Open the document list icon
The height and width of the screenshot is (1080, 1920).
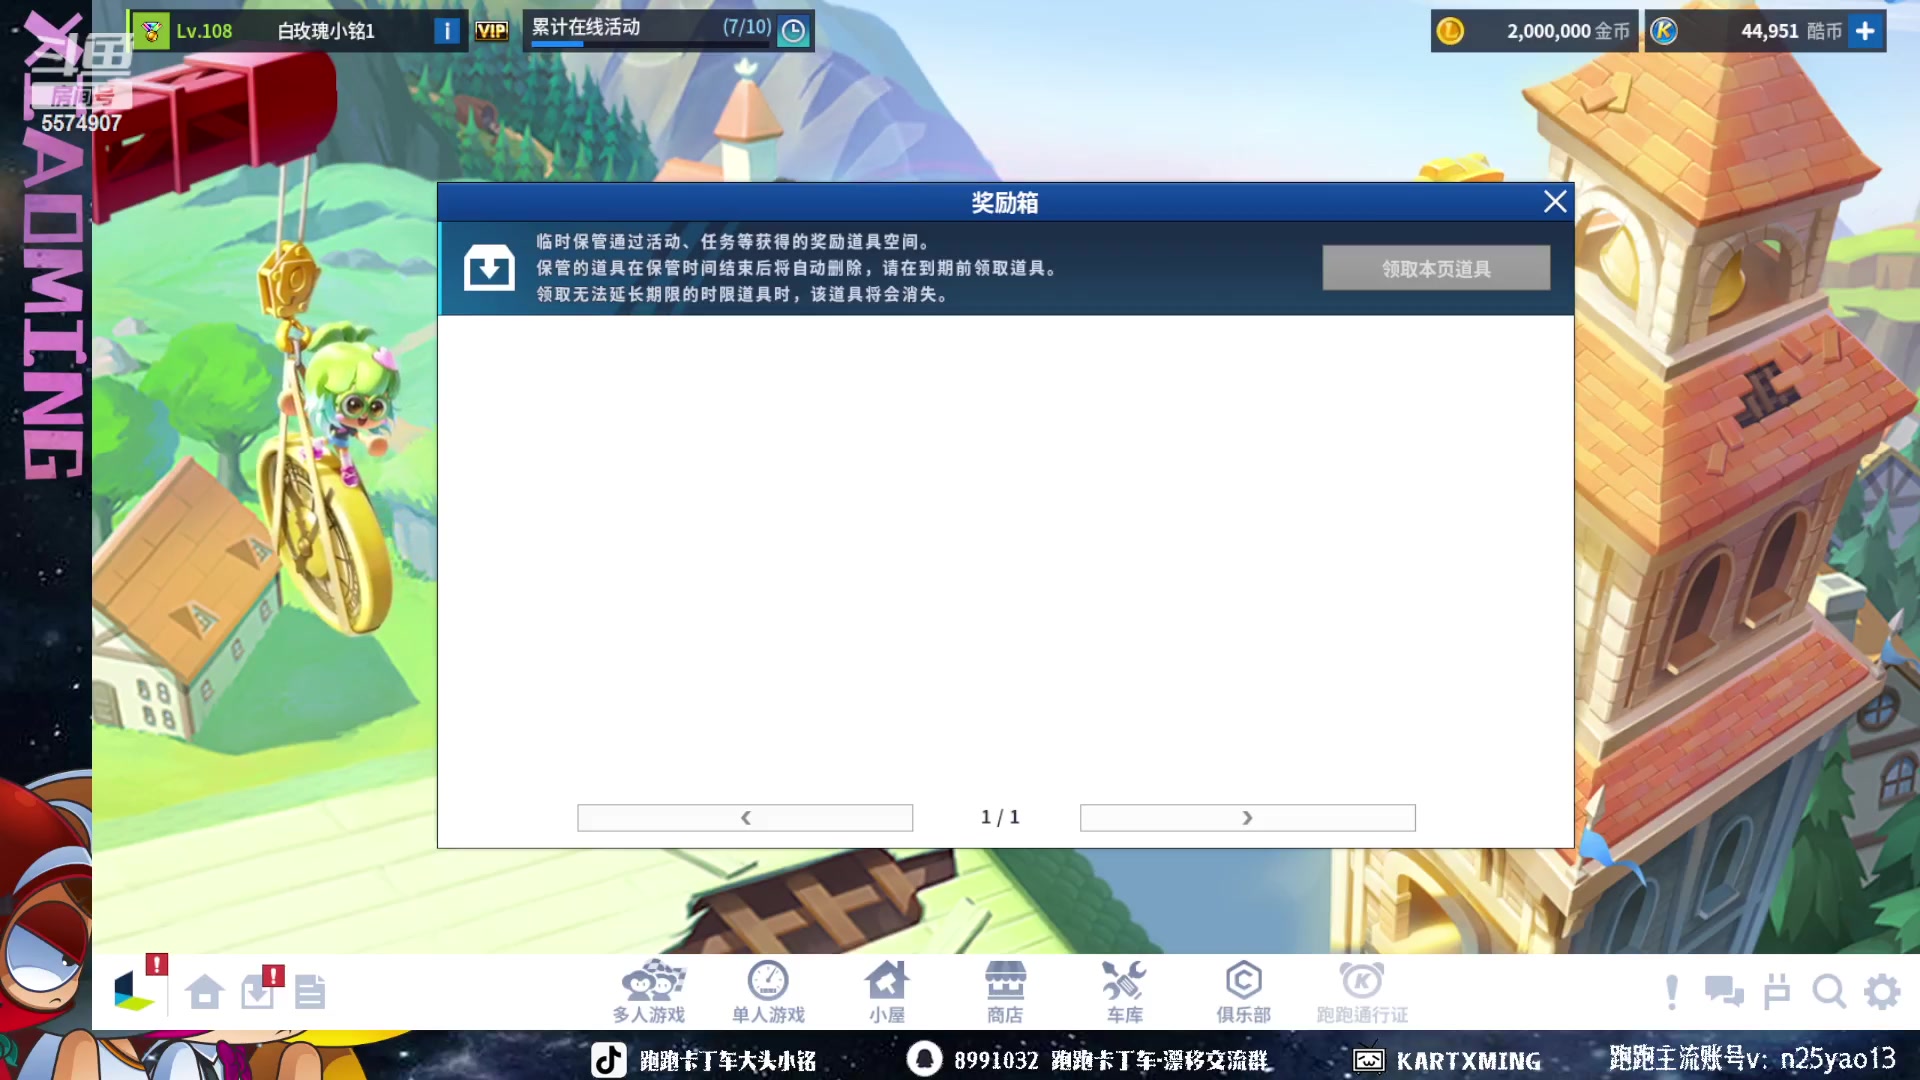point(310,991)
